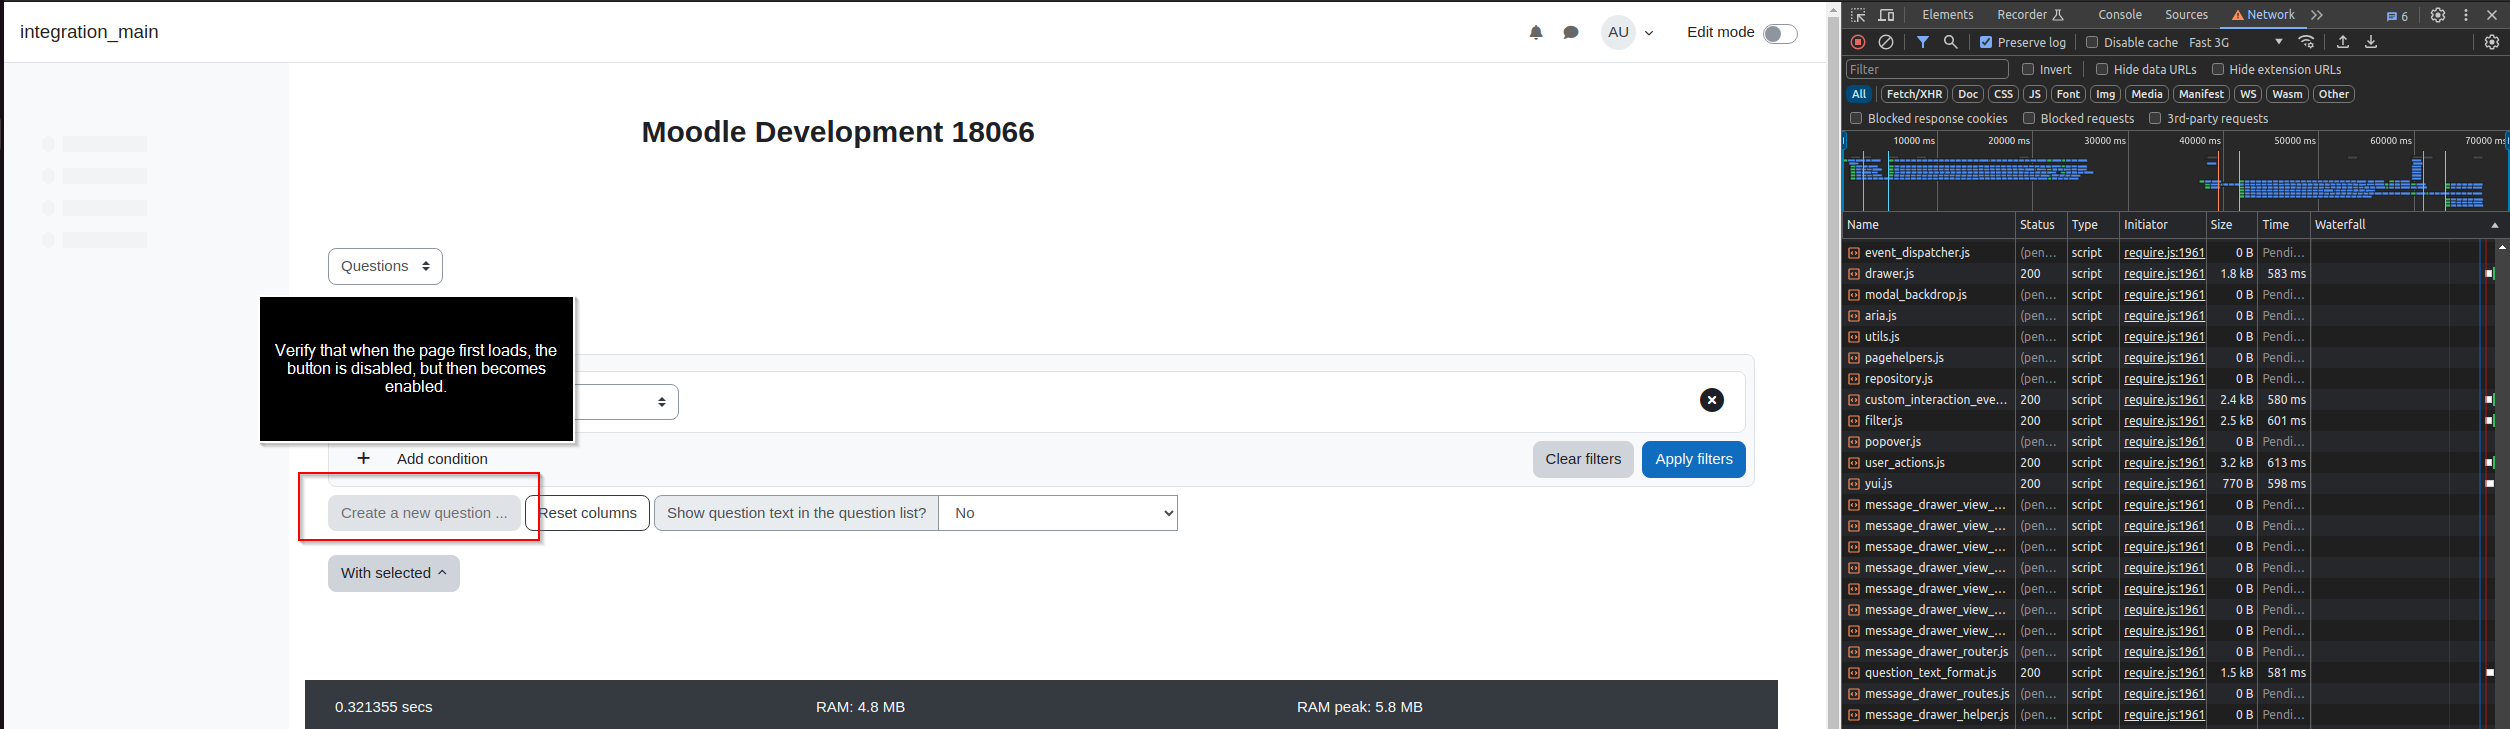The height and width of the screenshot is (729, 2510).
Task: Import HAR file with upload arrow
Action: tap(2343, 42)
